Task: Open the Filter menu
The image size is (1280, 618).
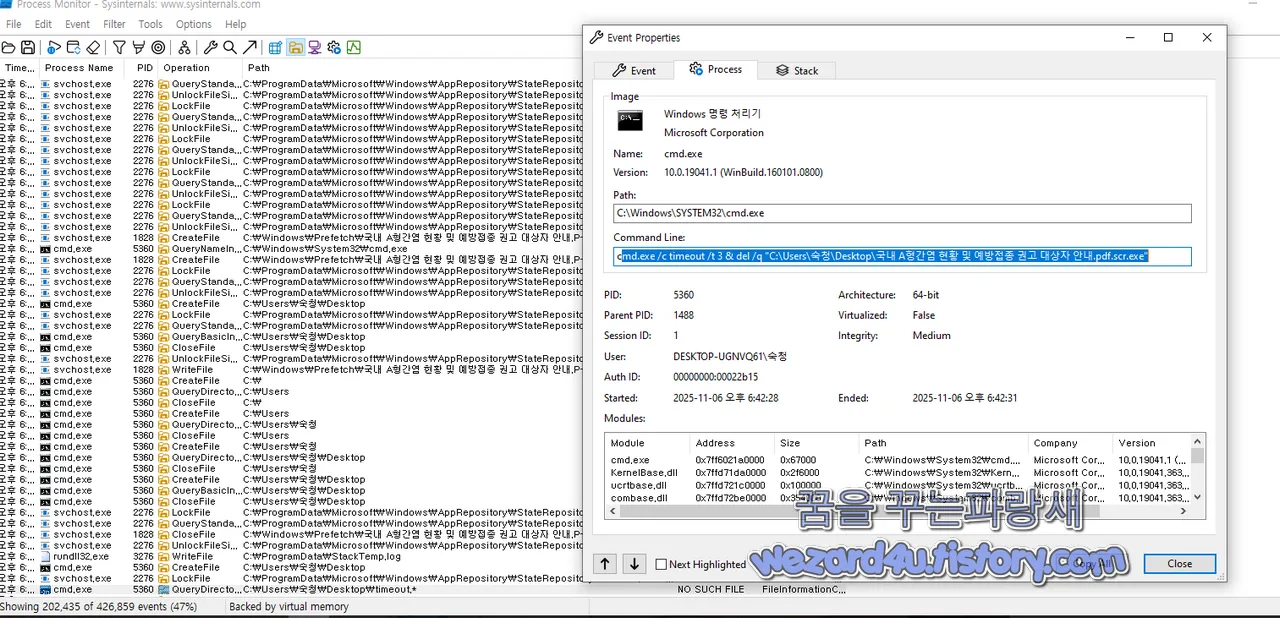Action: (115, 24)
